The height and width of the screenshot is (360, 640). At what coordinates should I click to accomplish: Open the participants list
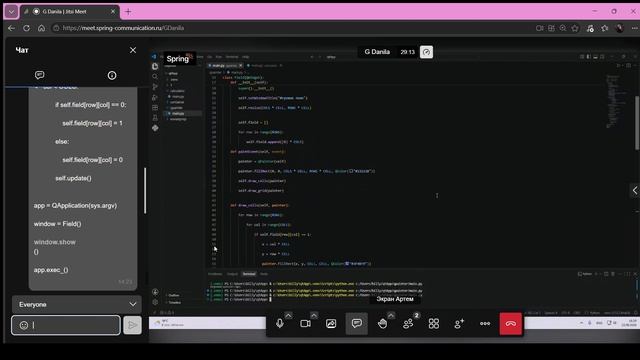coord(408,324)
